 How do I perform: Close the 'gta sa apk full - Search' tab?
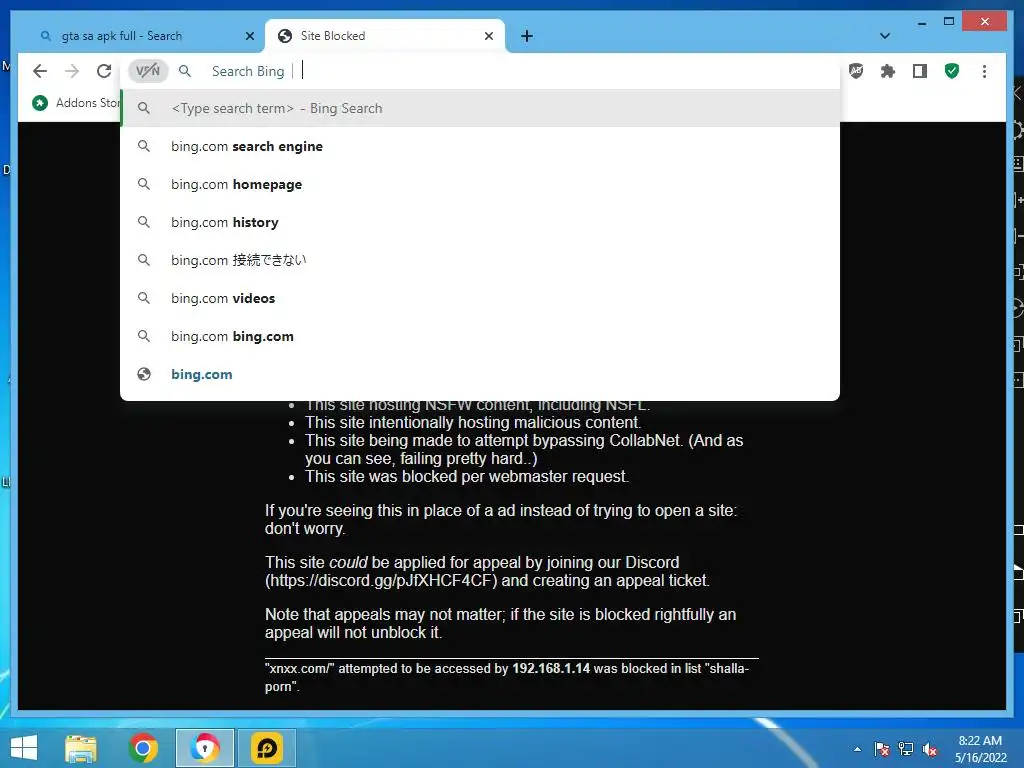click(249, 36)
